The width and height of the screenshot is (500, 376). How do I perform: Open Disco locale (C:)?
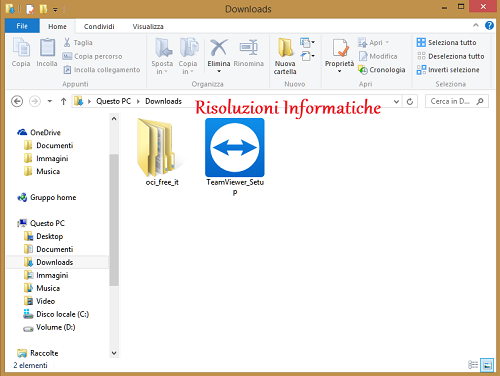[56, 314]
